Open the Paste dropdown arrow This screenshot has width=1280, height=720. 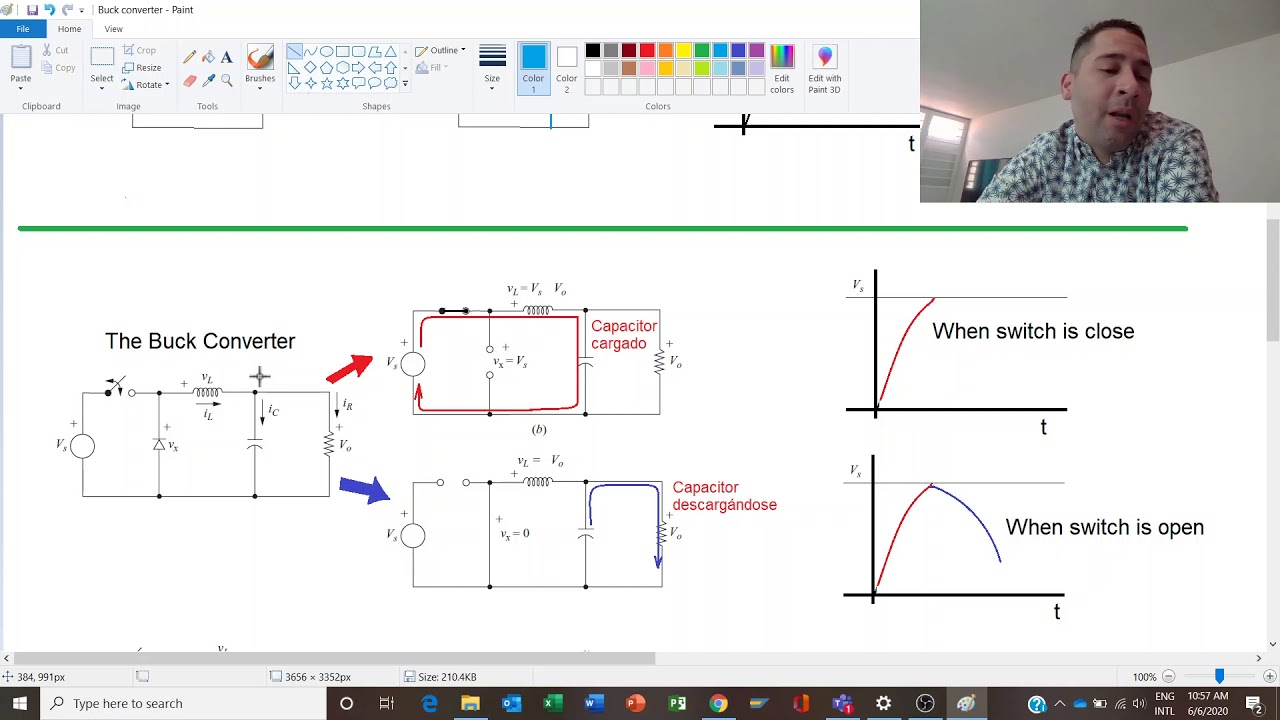tap(20, 88)
